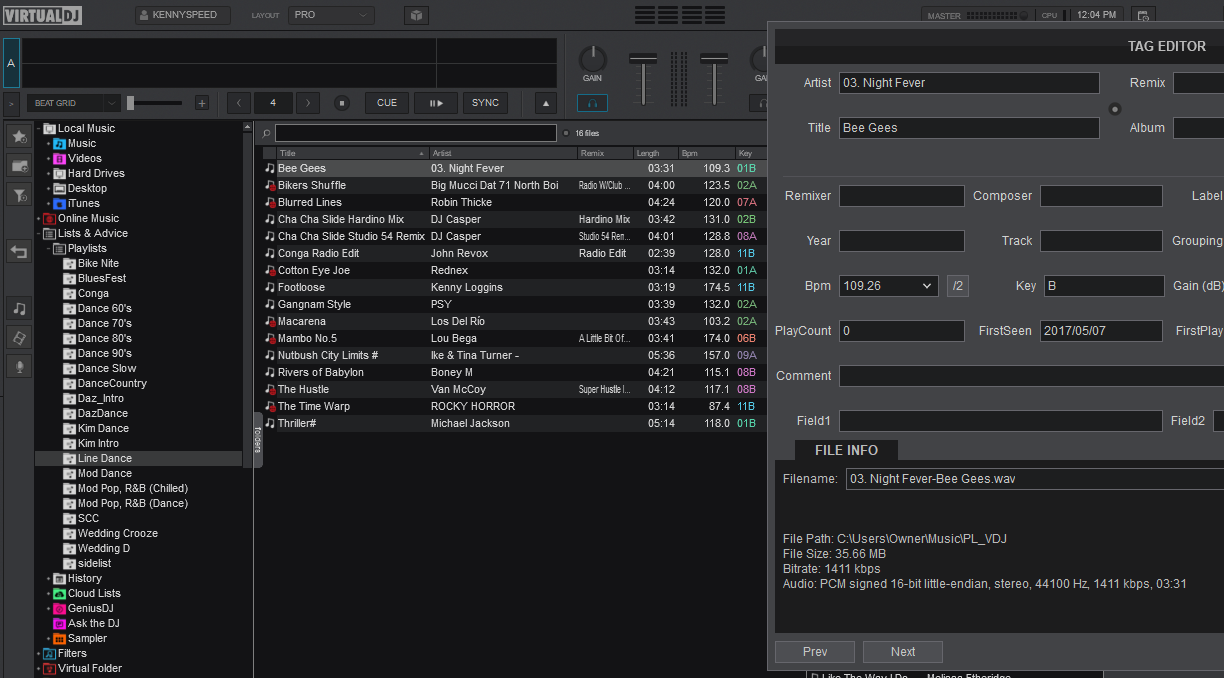Screen dimensions: 1224x678
Task: Sort track list by Length column header
Action: [x=656, y=153]
